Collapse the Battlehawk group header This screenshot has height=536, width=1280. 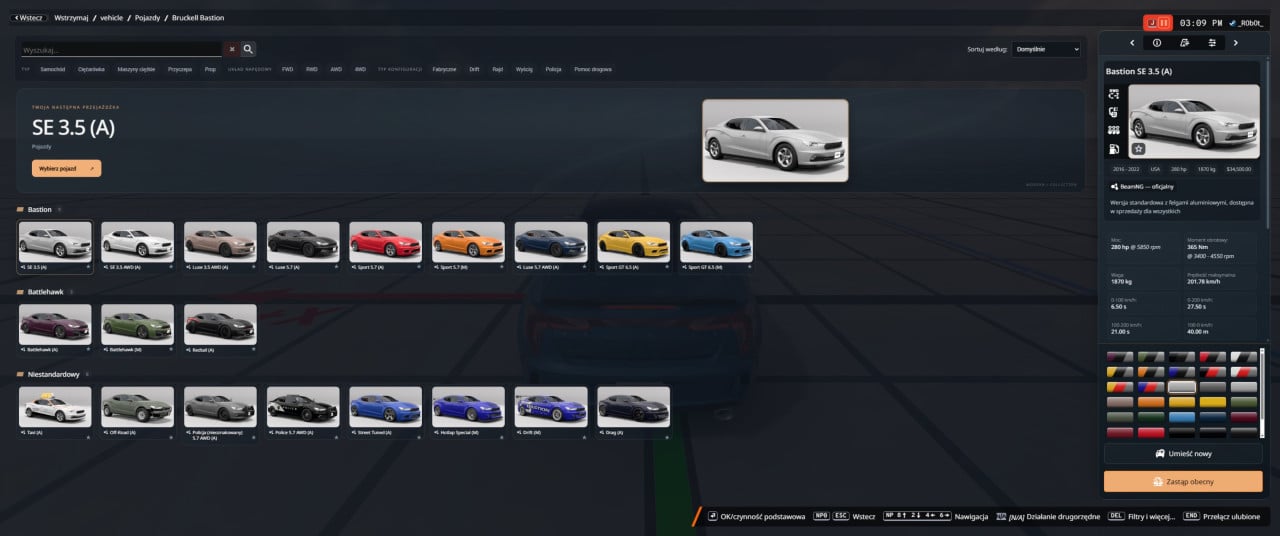[45, 292]
